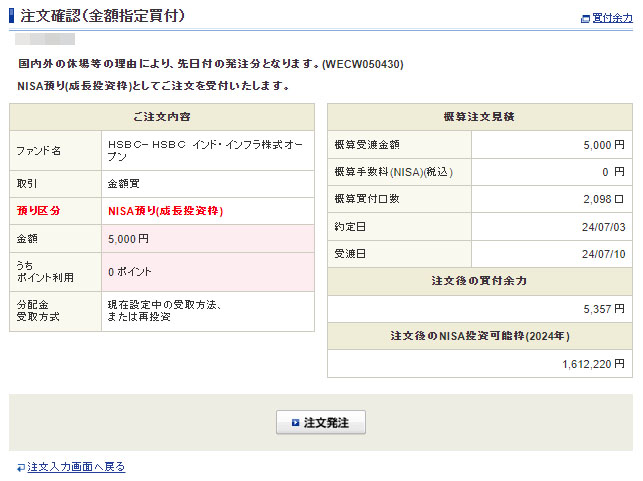
Task: Click the 注文確認(金額指定買付) page heading
Action: coord(102,16)
